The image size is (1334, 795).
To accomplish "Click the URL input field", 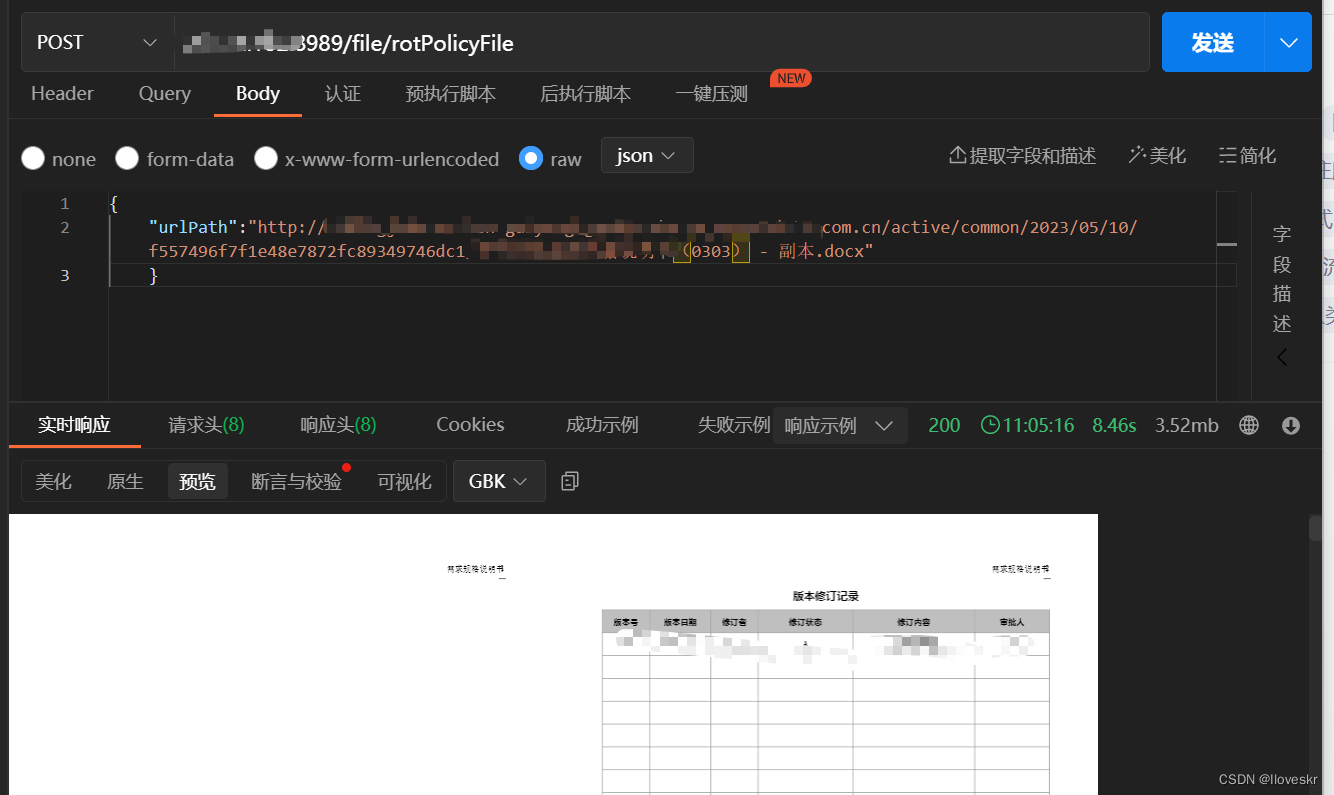I will click(x=600, y=42).
